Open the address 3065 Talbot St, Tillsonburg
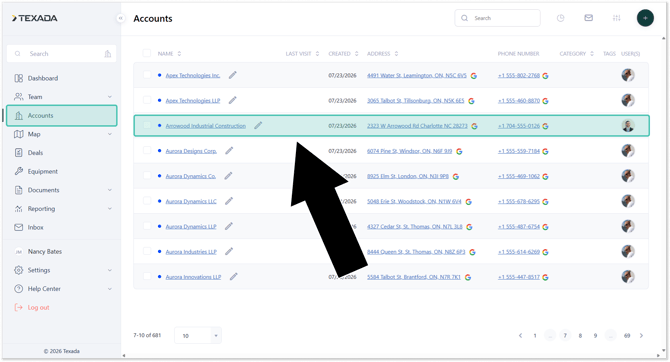The width and height of the screenshot is (670, 362). (x=415, y=101)
